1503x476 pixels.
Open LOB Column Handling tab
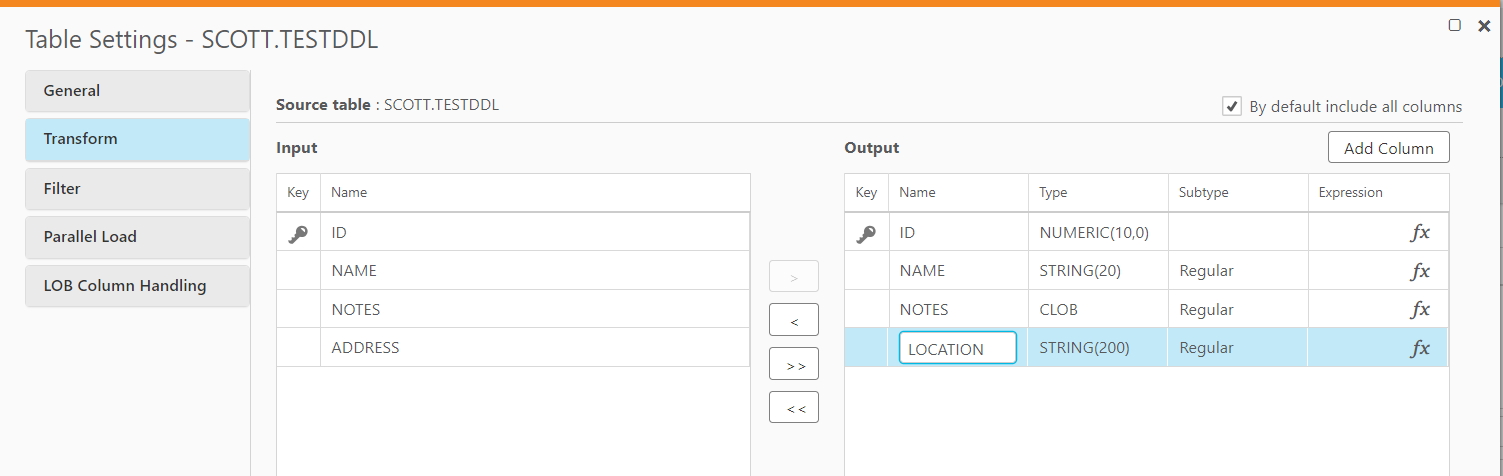137,286
